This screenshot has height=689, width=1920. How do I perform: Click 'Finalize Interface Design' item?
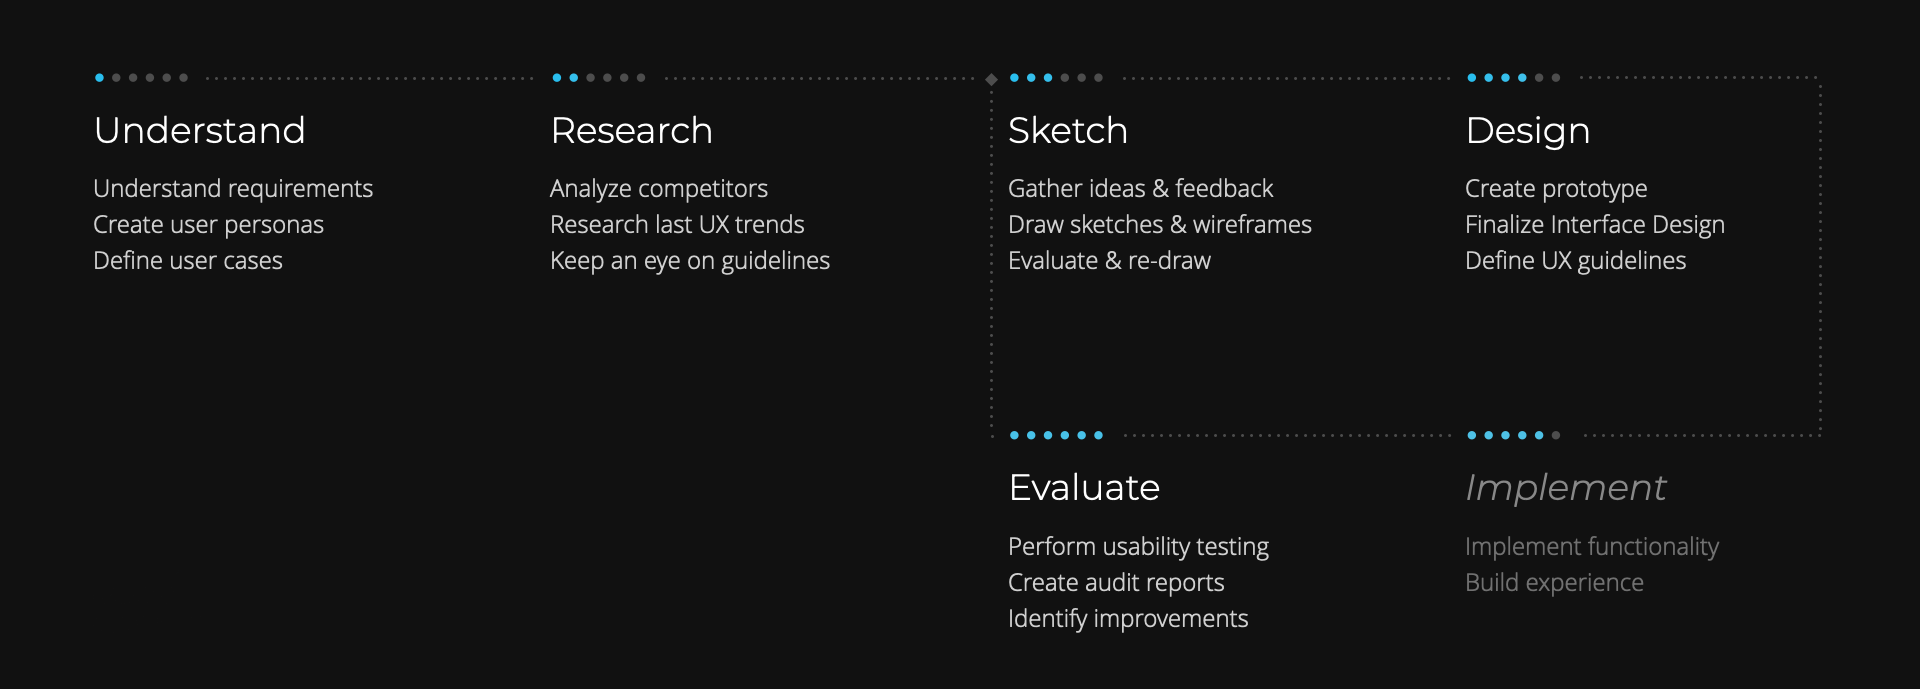pyautogui.click(x=1594, y=225)
